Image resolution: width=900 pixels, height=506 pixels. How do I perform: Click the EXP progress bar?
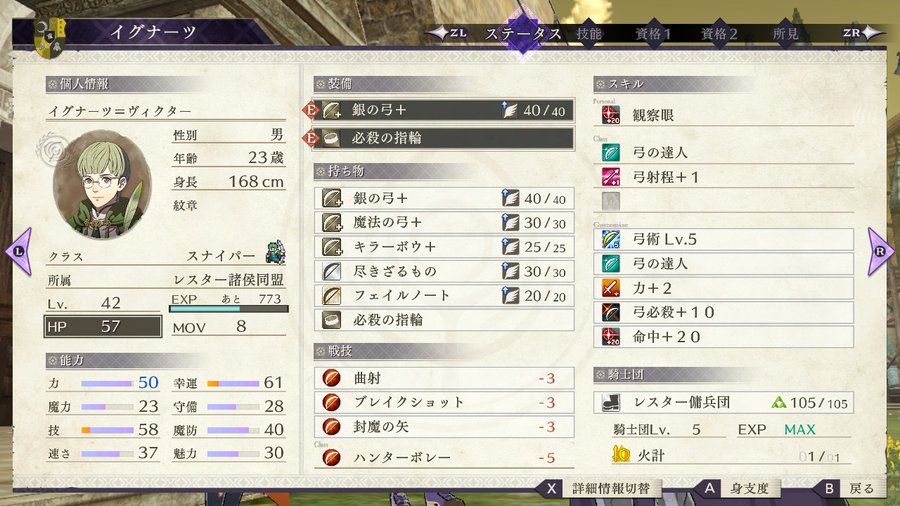pyautogui.click(x=228, y=309)
